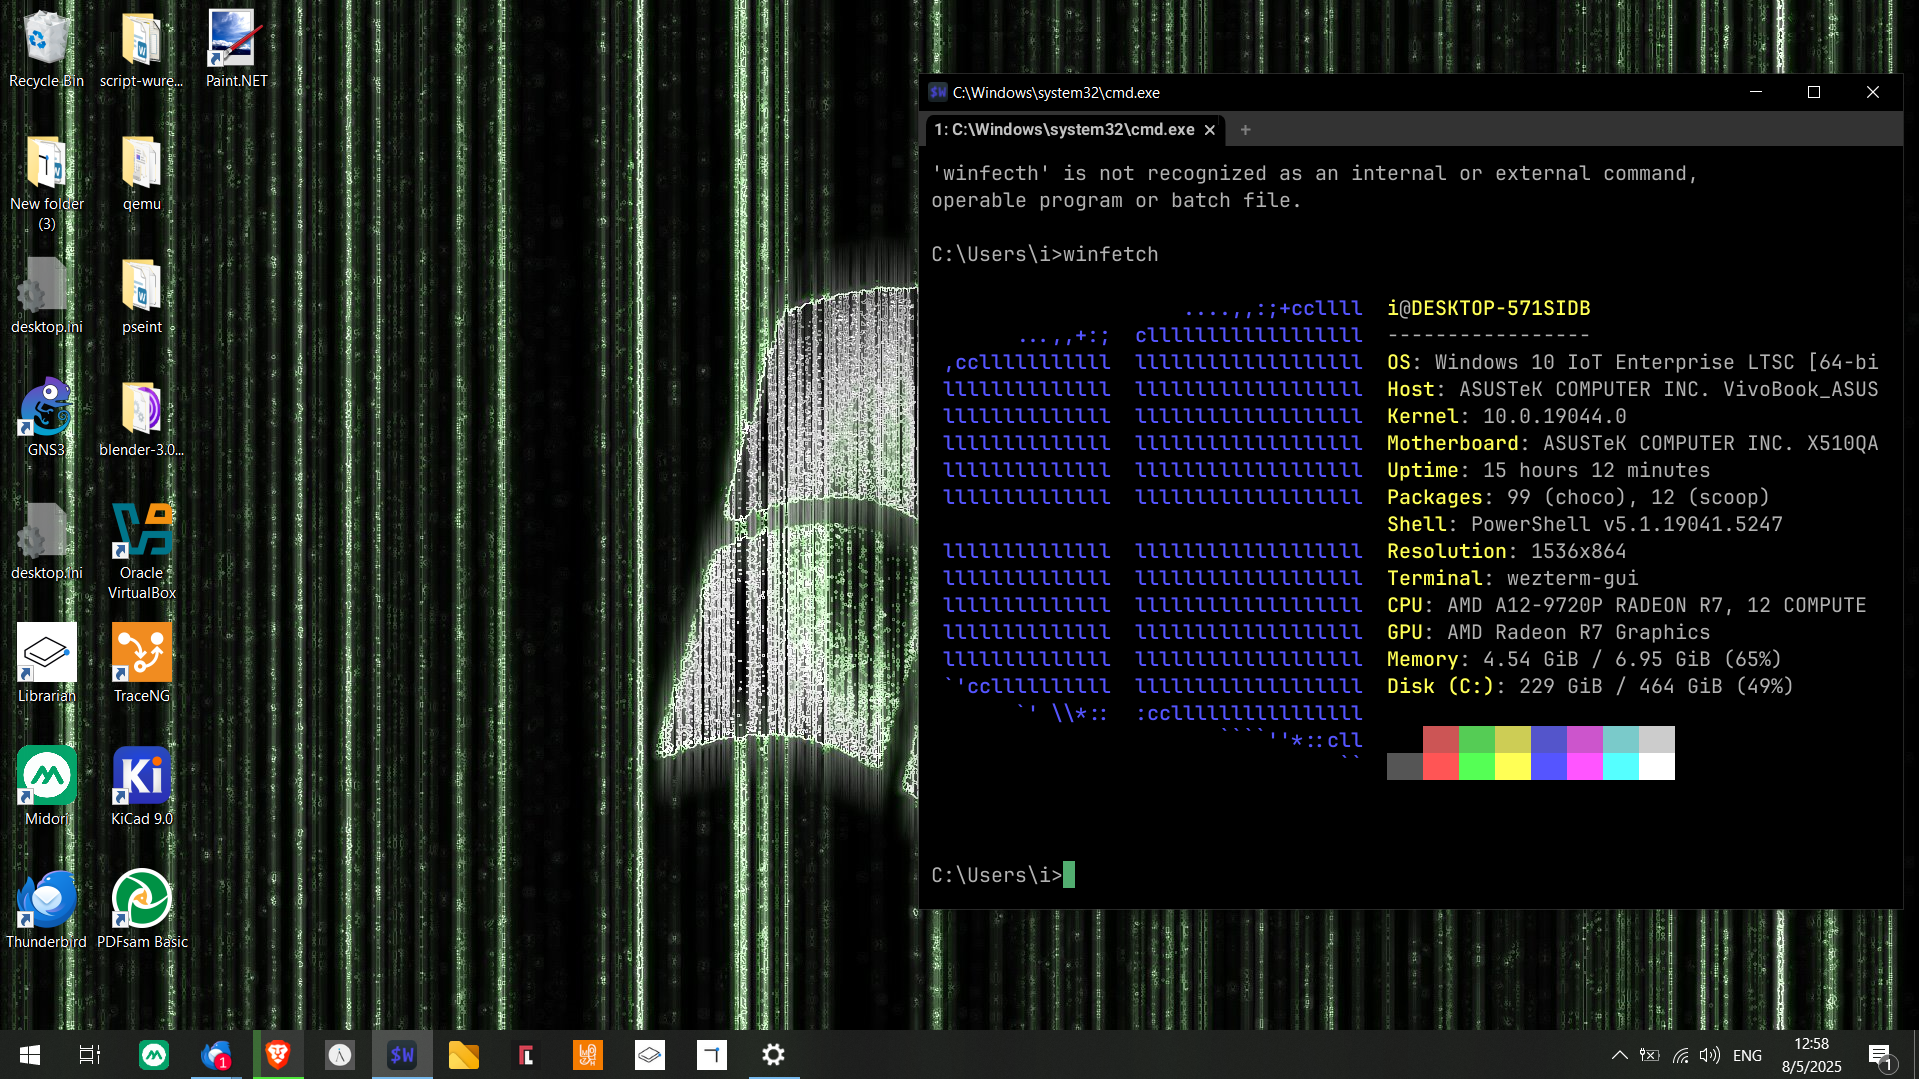Click the bright red swatch in bottom row
The height and width of the screenshot is (1079, 1919).
tap(1441, 766)
